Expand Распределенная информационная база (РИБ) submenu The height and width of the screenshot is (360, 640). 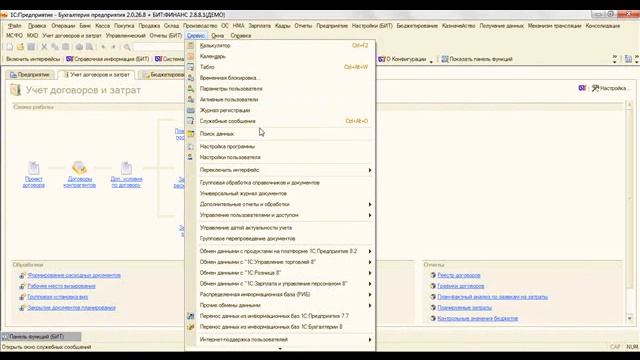(x=280, y=294)
